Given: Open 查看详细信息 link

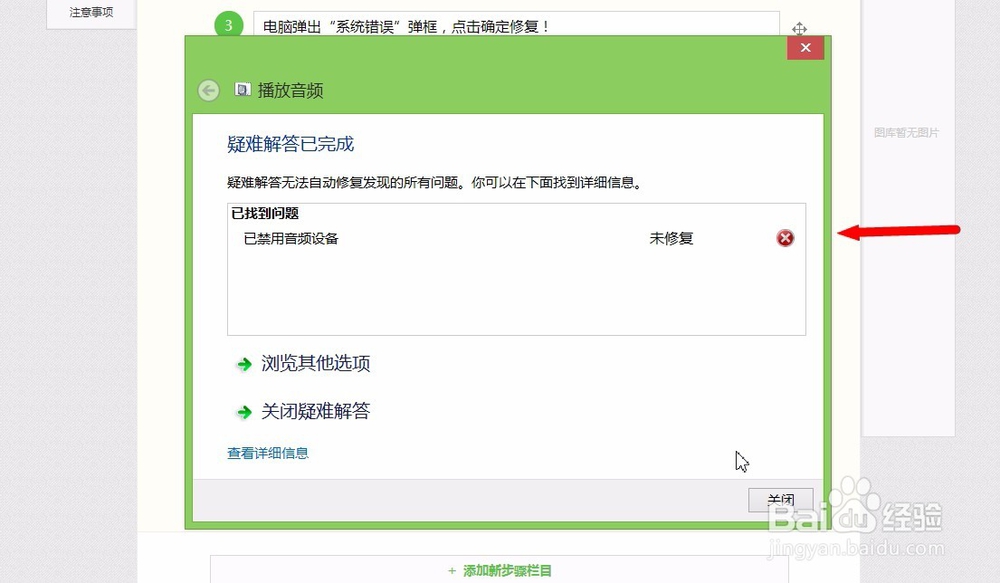Looking at the screenshot, I should [266, 453].
